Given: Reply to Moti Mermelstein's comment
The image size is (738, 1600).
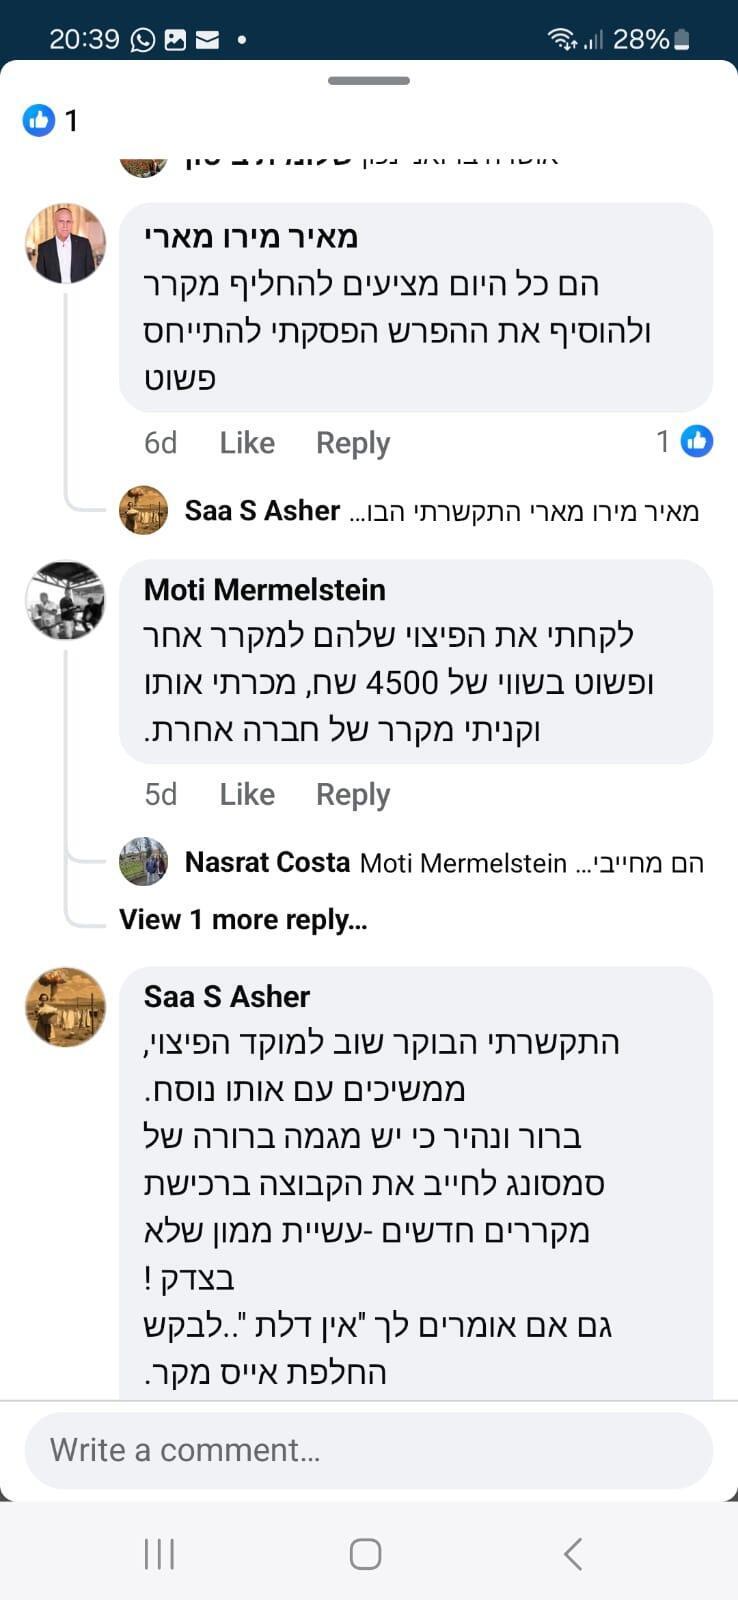Looking at the screenshot, I should click(x=352, y=793).
